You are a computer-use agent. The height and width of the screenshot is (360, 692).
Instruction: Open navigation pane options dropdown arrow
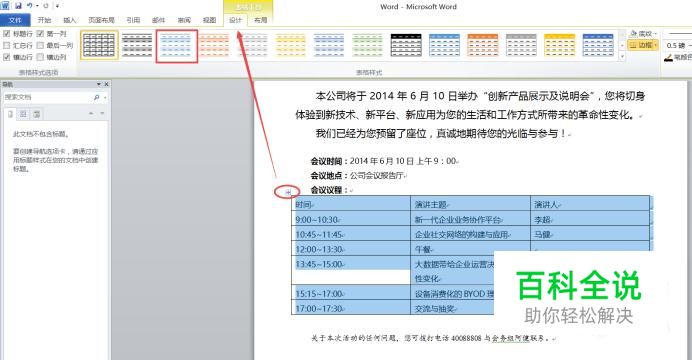tap(98, 84)
